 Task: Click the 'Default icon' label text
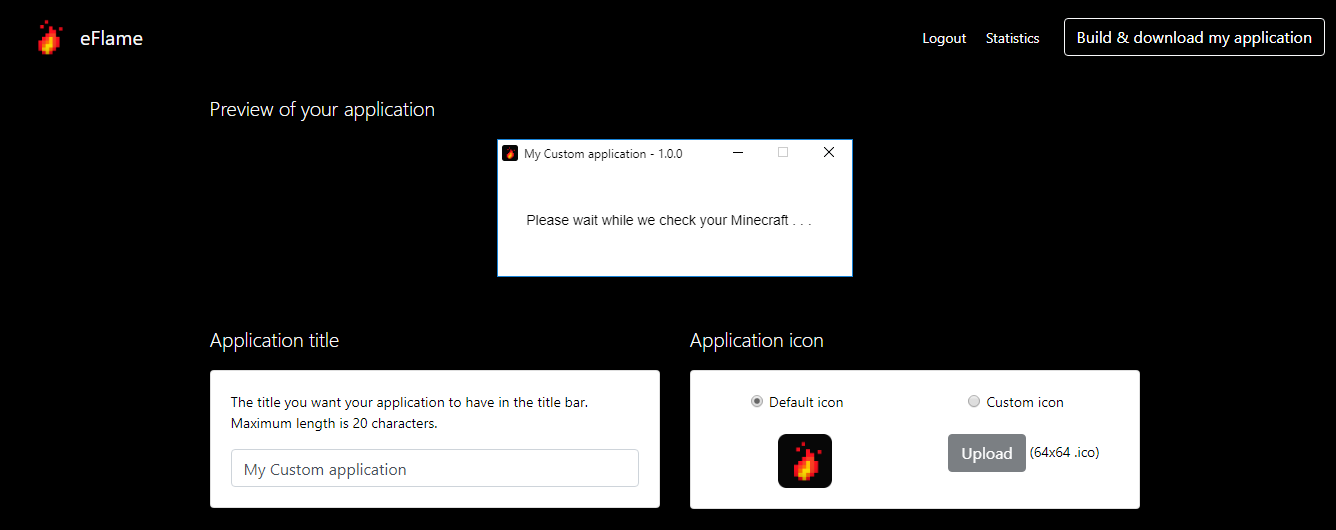pyautogui.click(x=806, y=402)
